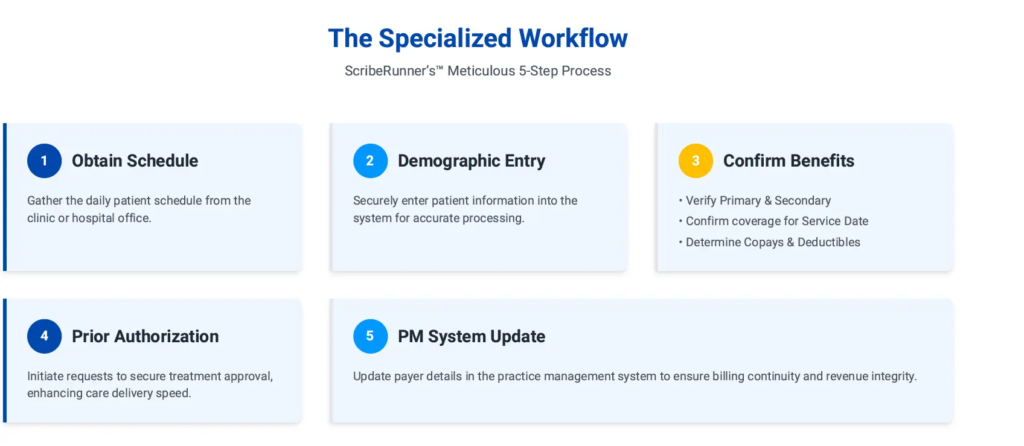Viewport: 1024px width, 446px height.
Task: Click the Prior Authorization heading
Action: point(145,336)
